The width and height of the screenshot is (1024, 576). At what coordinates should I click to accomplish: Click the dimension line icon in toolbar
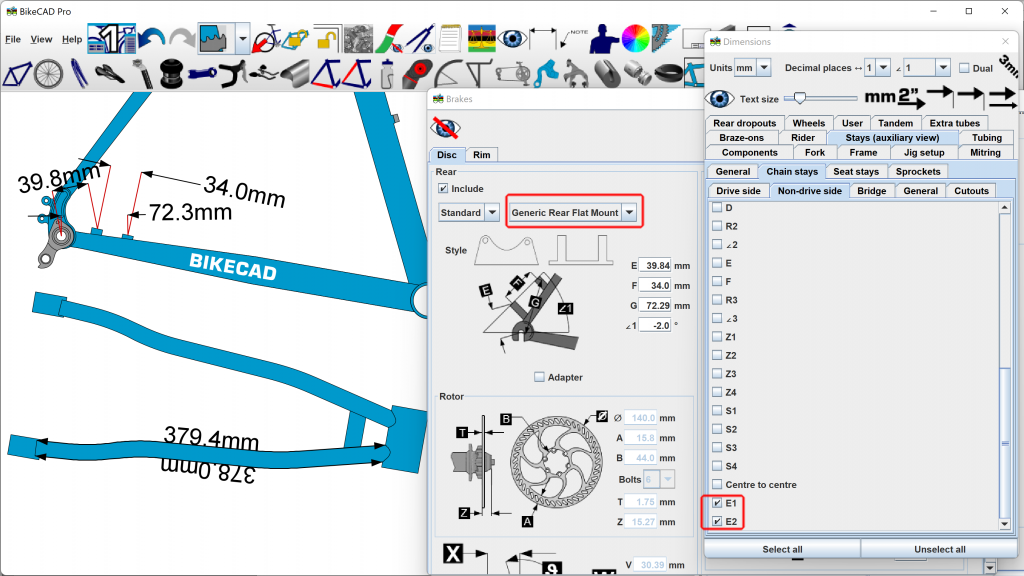(x=543, y=39)
